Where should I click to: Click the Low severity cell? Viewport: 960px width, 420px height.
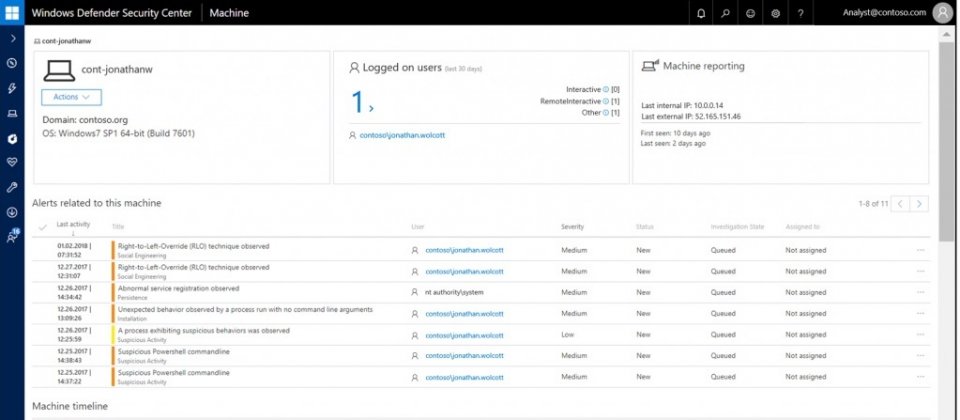click(x=568, y=335)
